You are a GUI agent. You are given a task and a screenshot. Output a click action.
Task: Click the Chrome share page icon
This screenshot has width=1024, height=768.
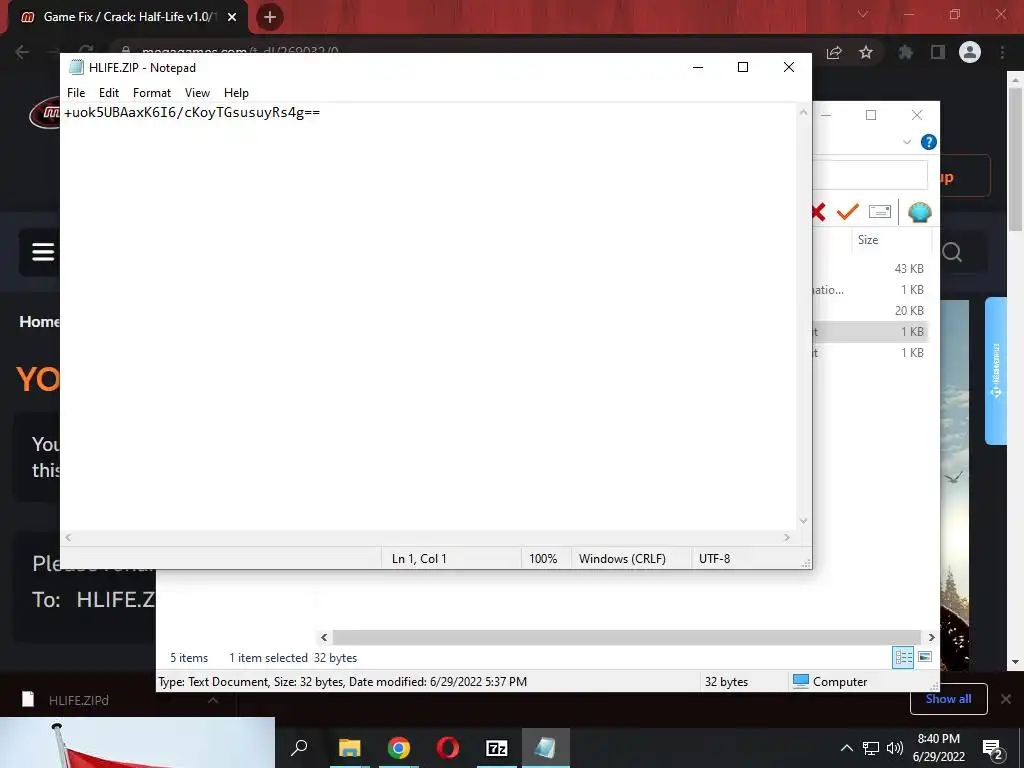[x=834, y=52]
